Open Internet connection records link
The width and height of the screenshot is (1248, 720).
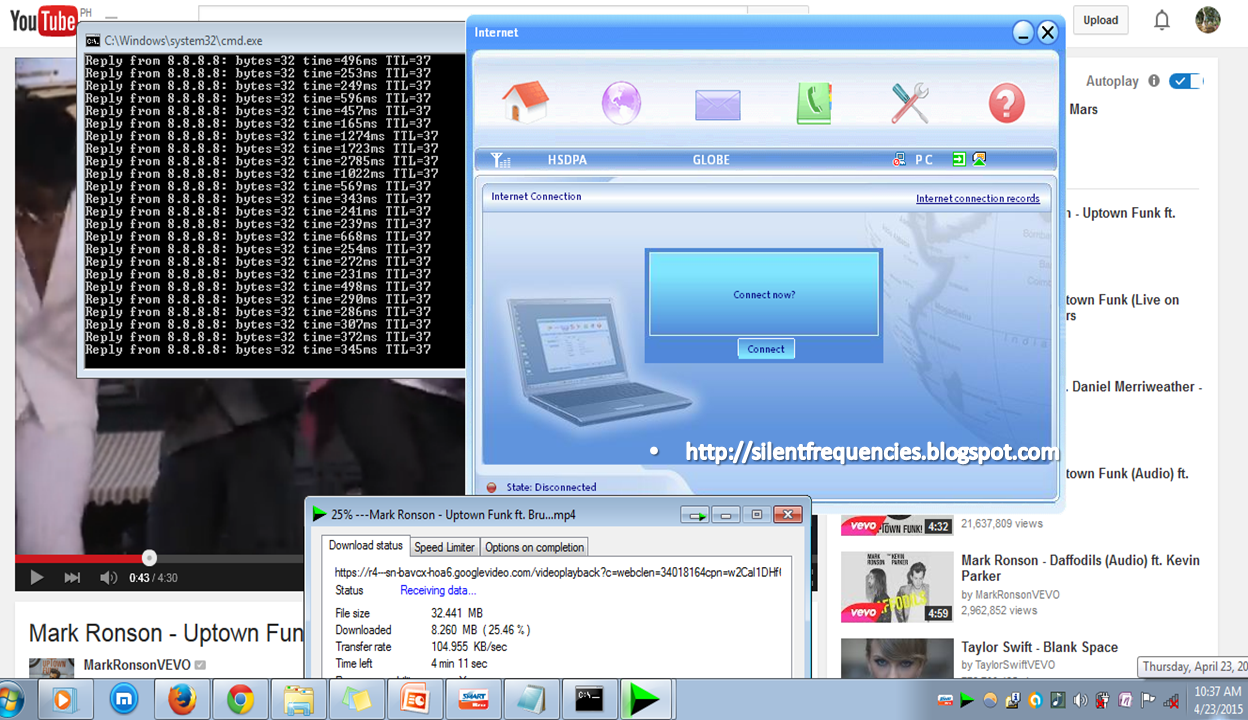pos(978,198)
